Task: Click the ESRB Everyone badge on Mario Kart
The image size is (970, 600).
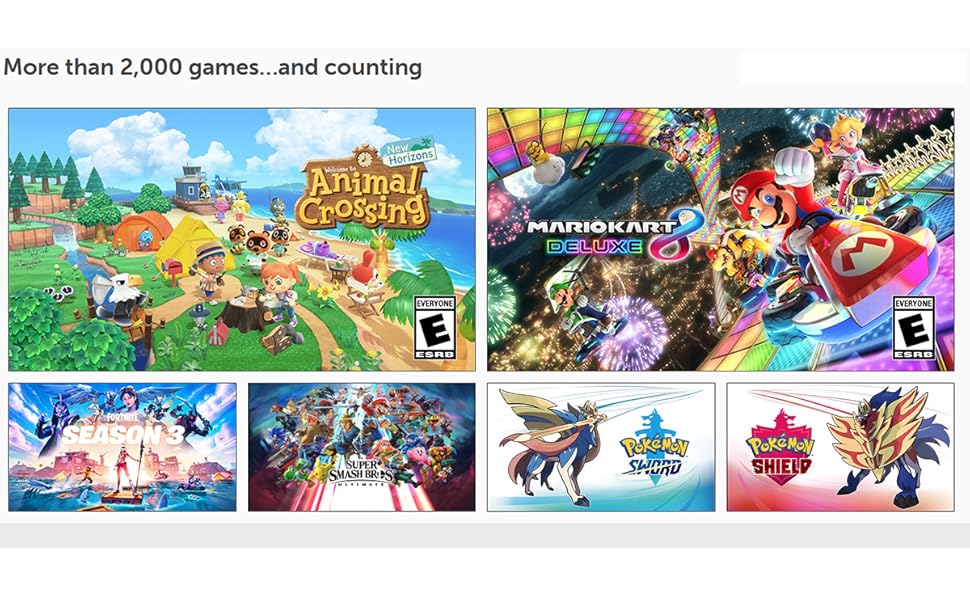Action: tap(914, 328)
